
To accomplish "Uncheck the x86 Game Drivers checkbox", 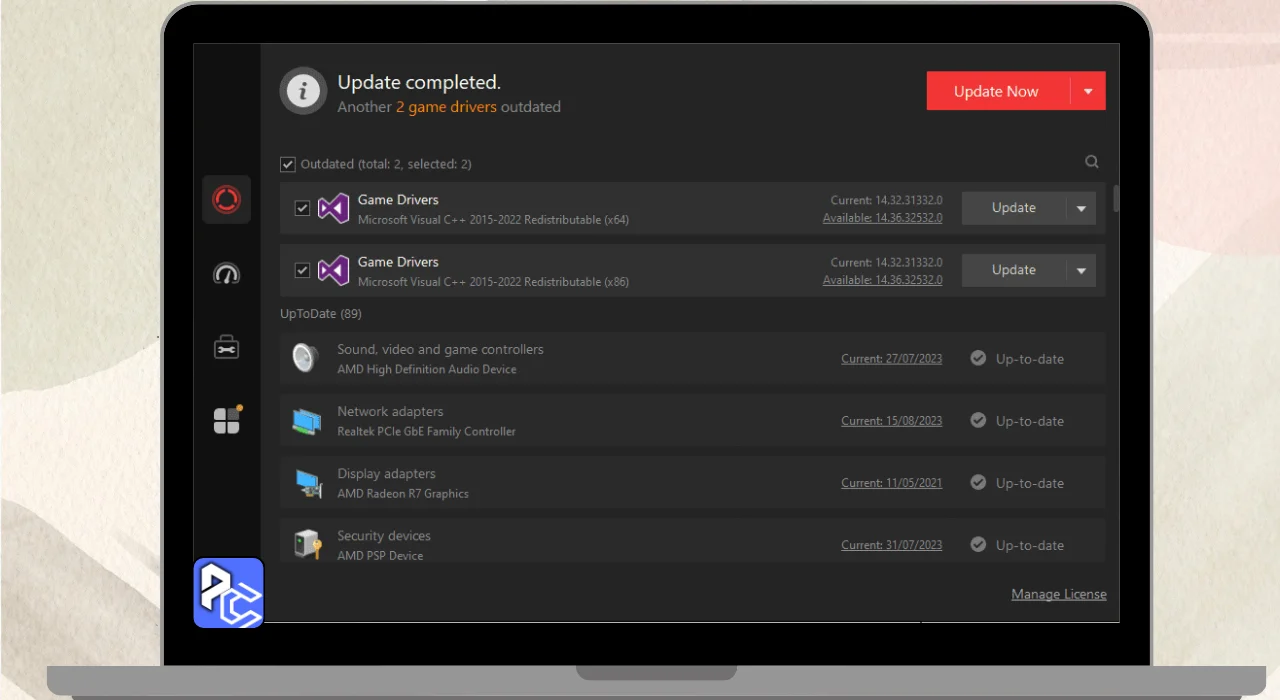I will (x=302, y=270).
